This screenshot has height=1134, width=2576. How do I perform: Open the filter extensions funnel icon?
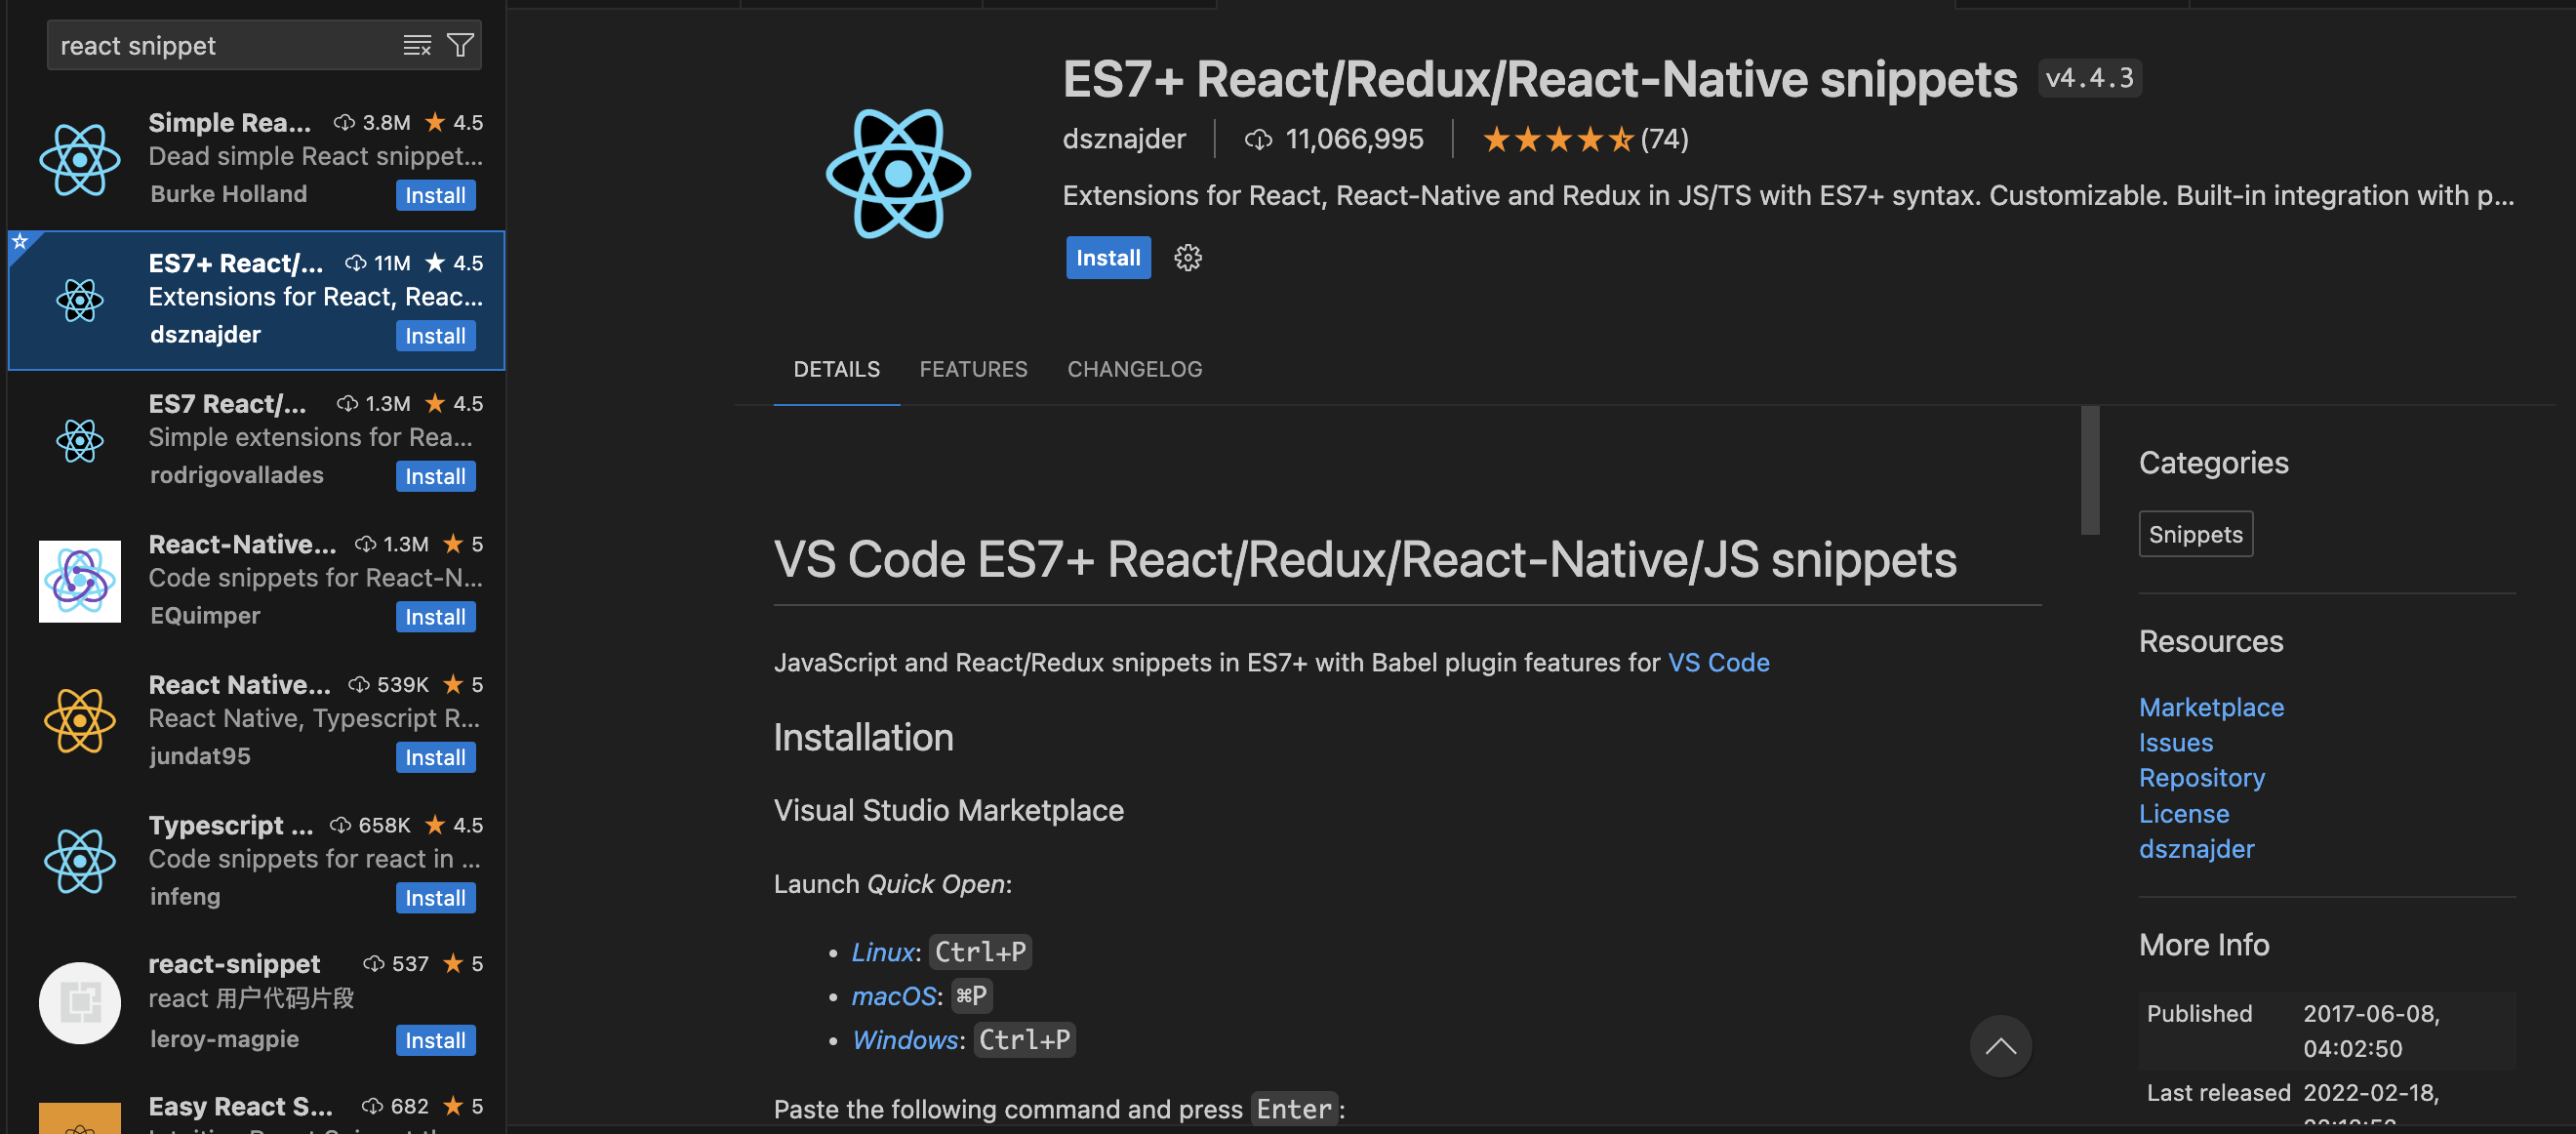460,45
